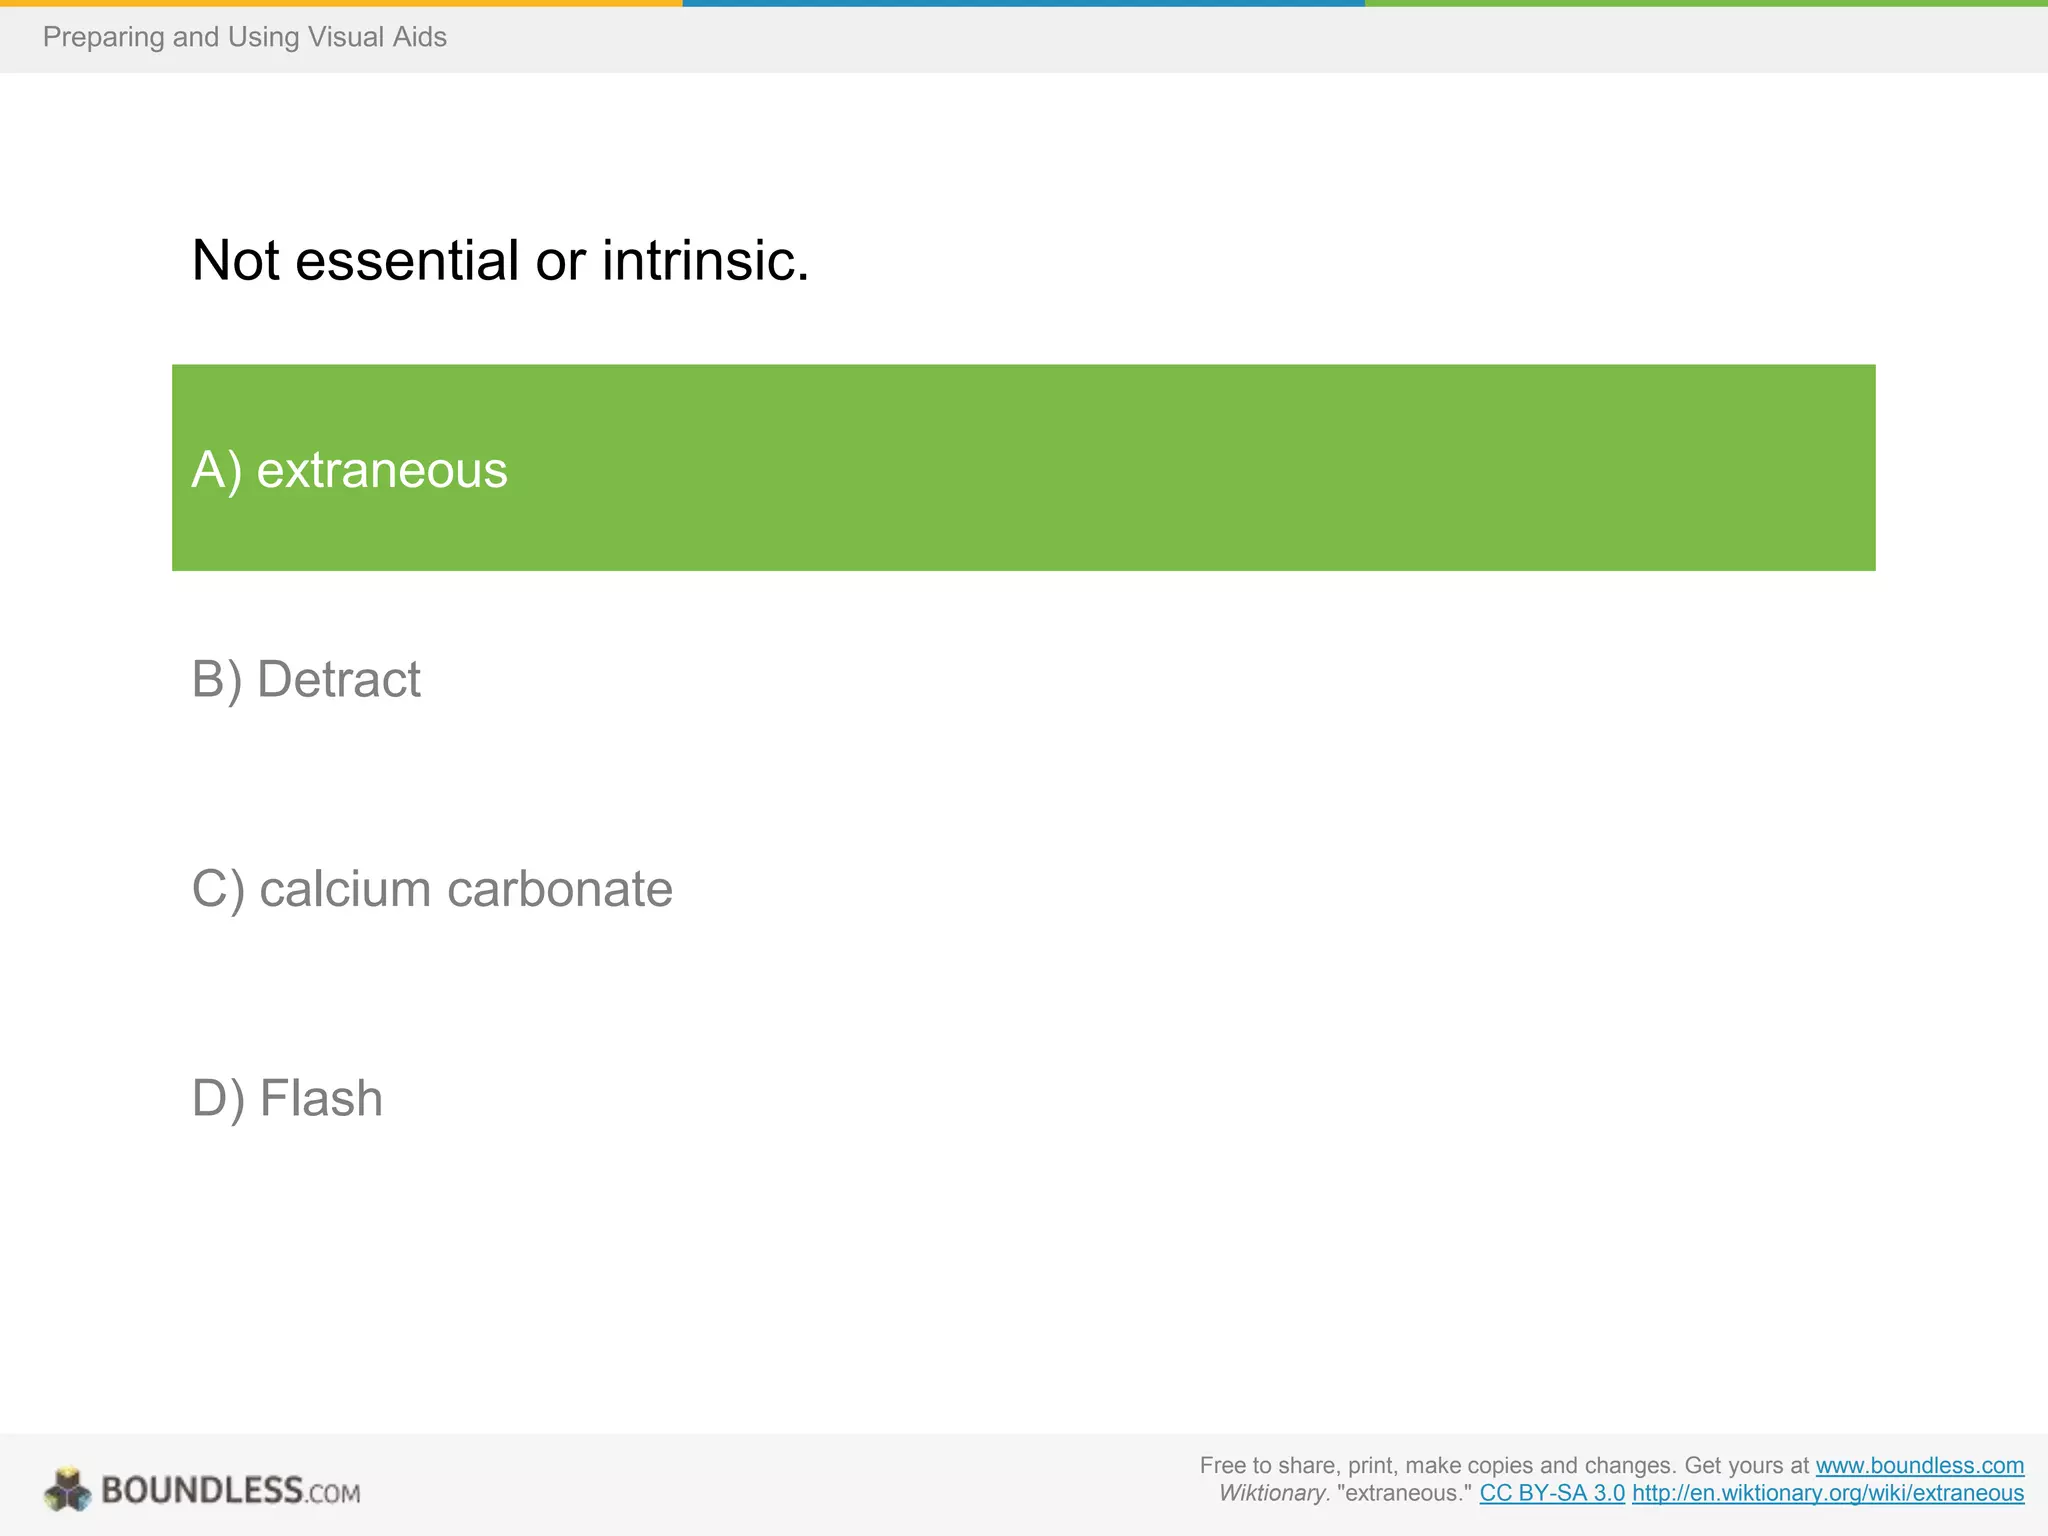Click the 'Preparing and Using Visual Aids' header title
The image size is (2048, 1536).
pyautogui.click(x=245, y=37)
